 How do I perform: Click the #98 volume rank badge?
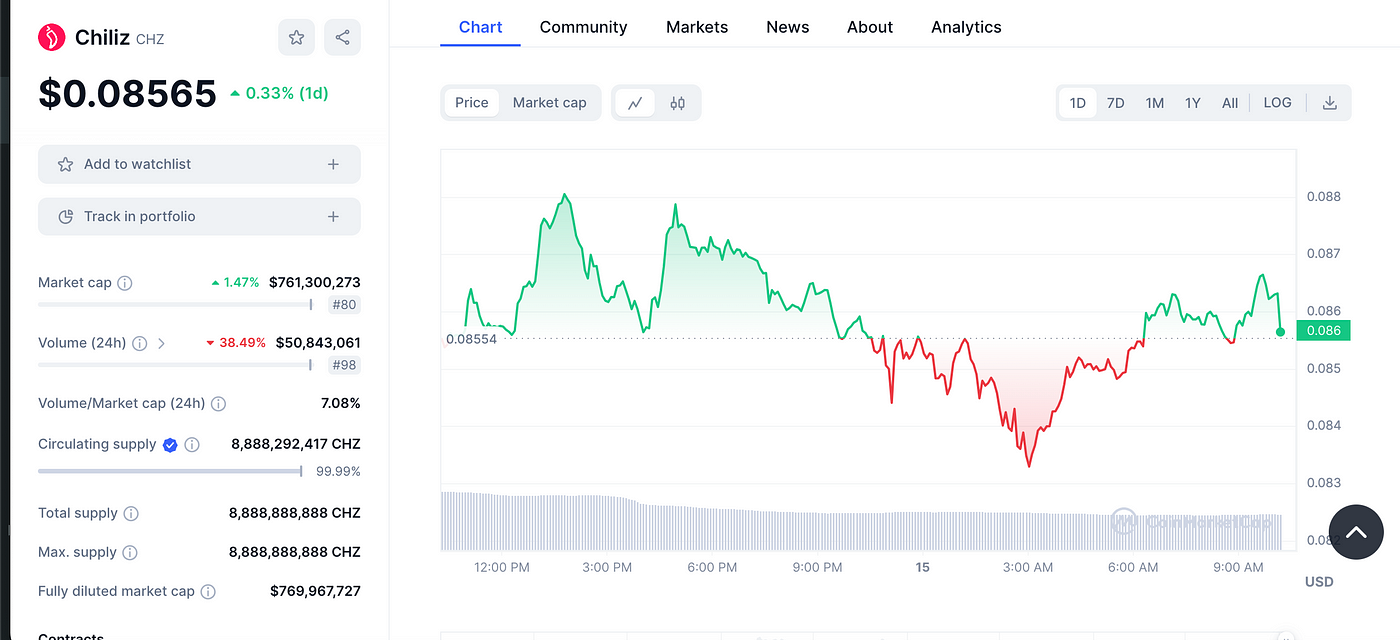(344, 365)
